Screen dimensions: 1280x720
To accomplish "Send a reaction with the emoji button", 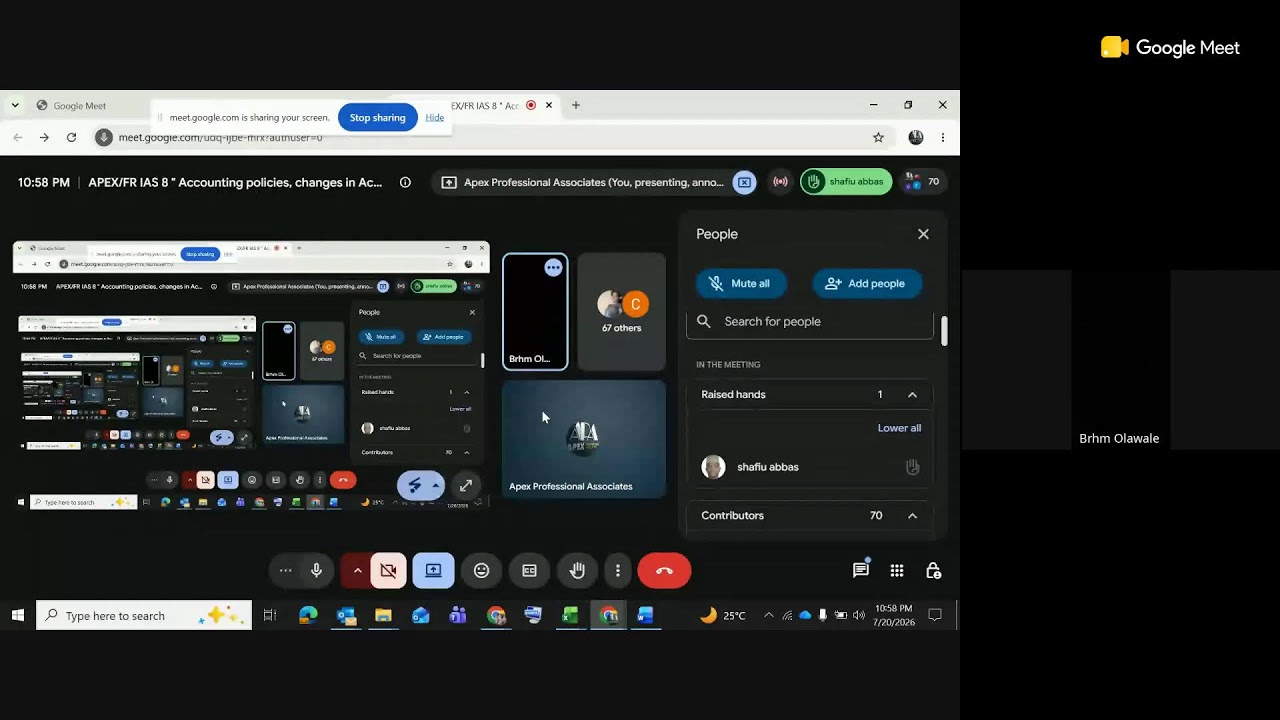I will click(481, 571).
